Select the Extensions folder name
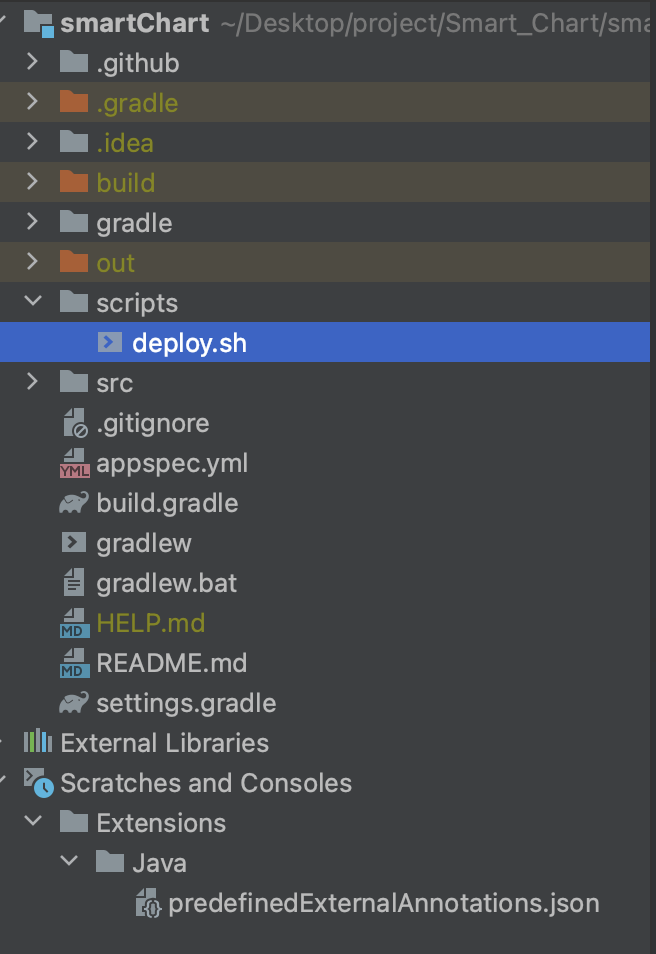The width and height of the screenshot is (656, 954). (161, 823)
